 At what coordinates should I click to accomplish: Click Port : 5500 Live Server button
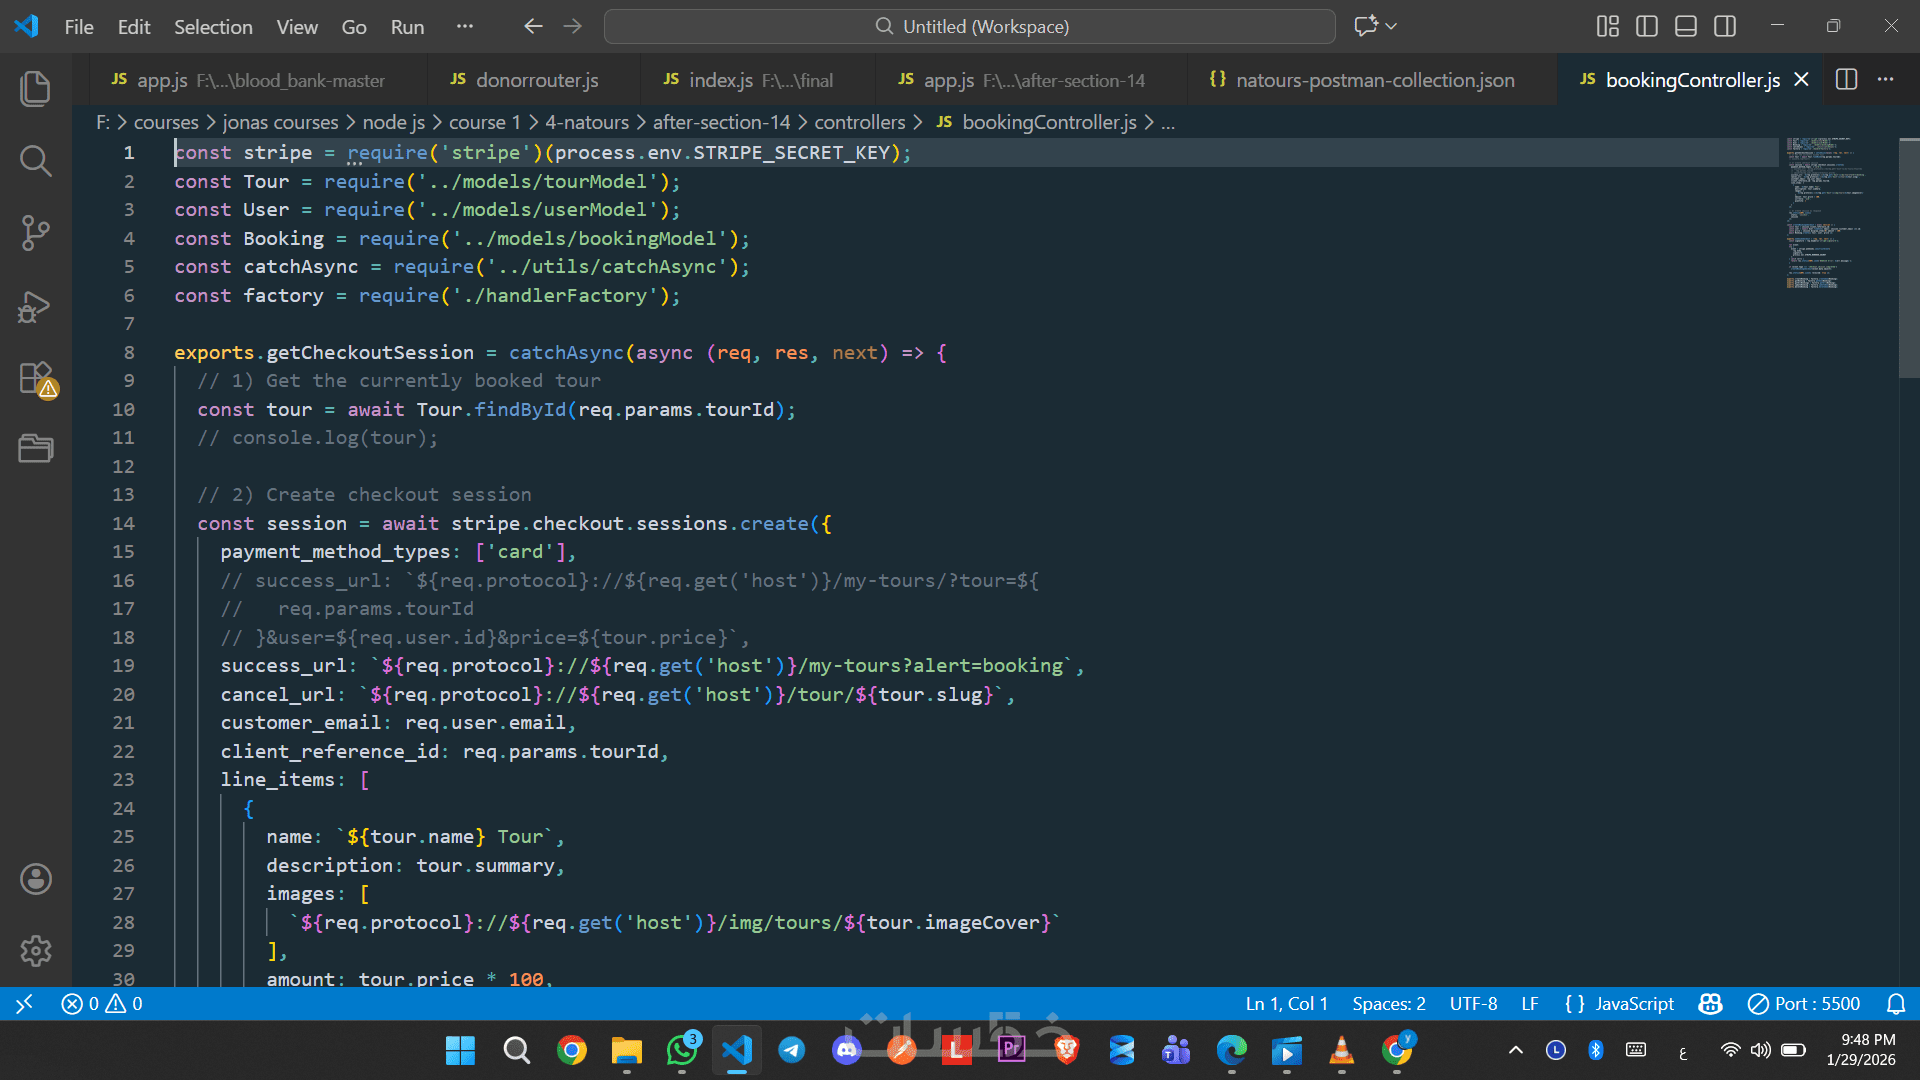1804,1004
